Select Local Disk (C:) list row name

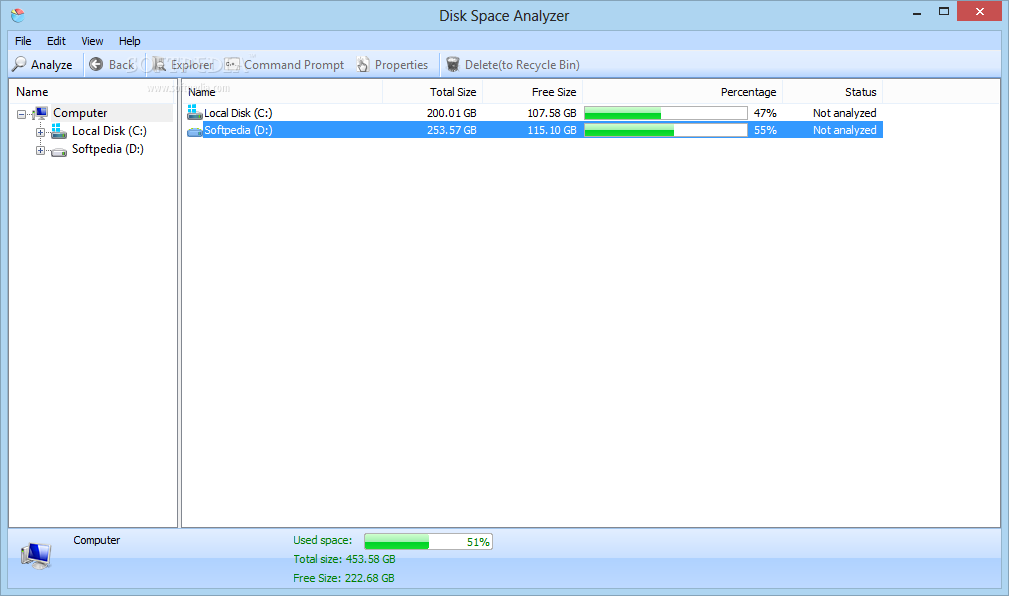[238, 113]
